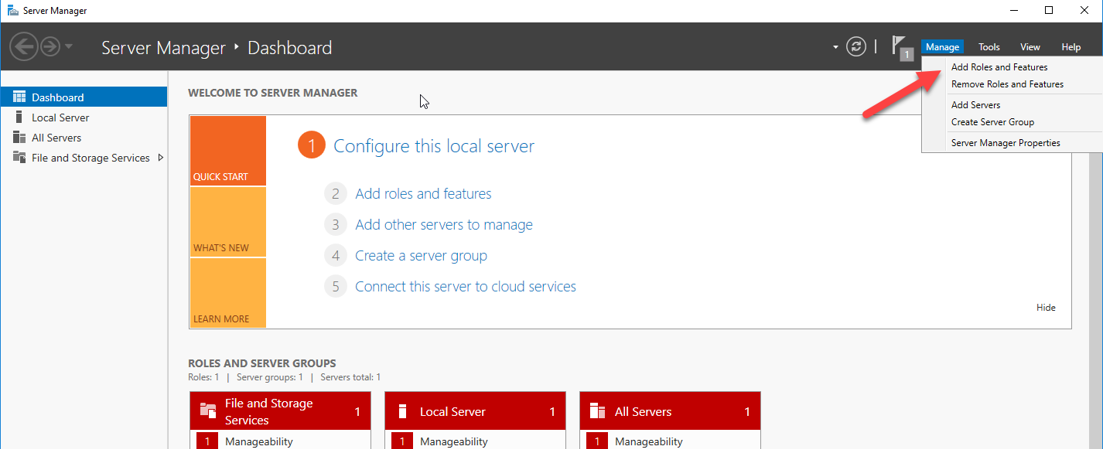Click the All Servers tile icon
The image size is (1104, 449).
pos(598,411)
